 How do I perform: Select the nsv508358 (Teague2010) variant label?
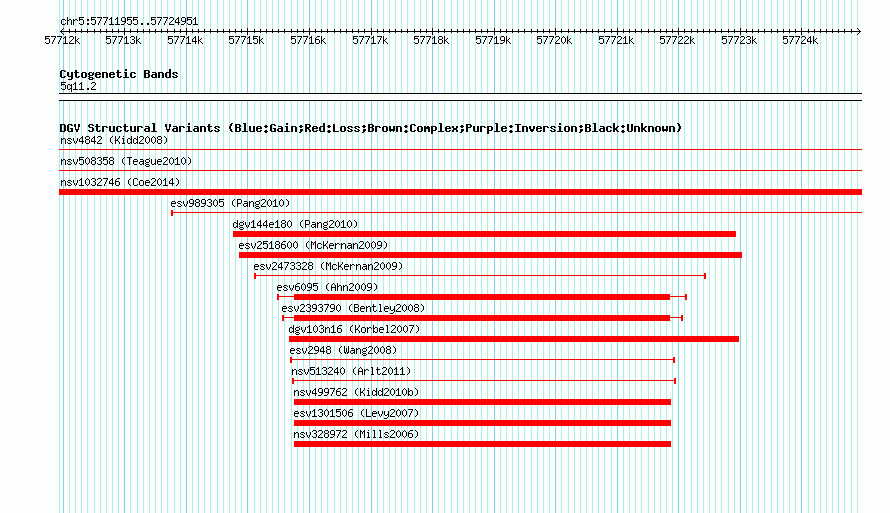[126, 161]
